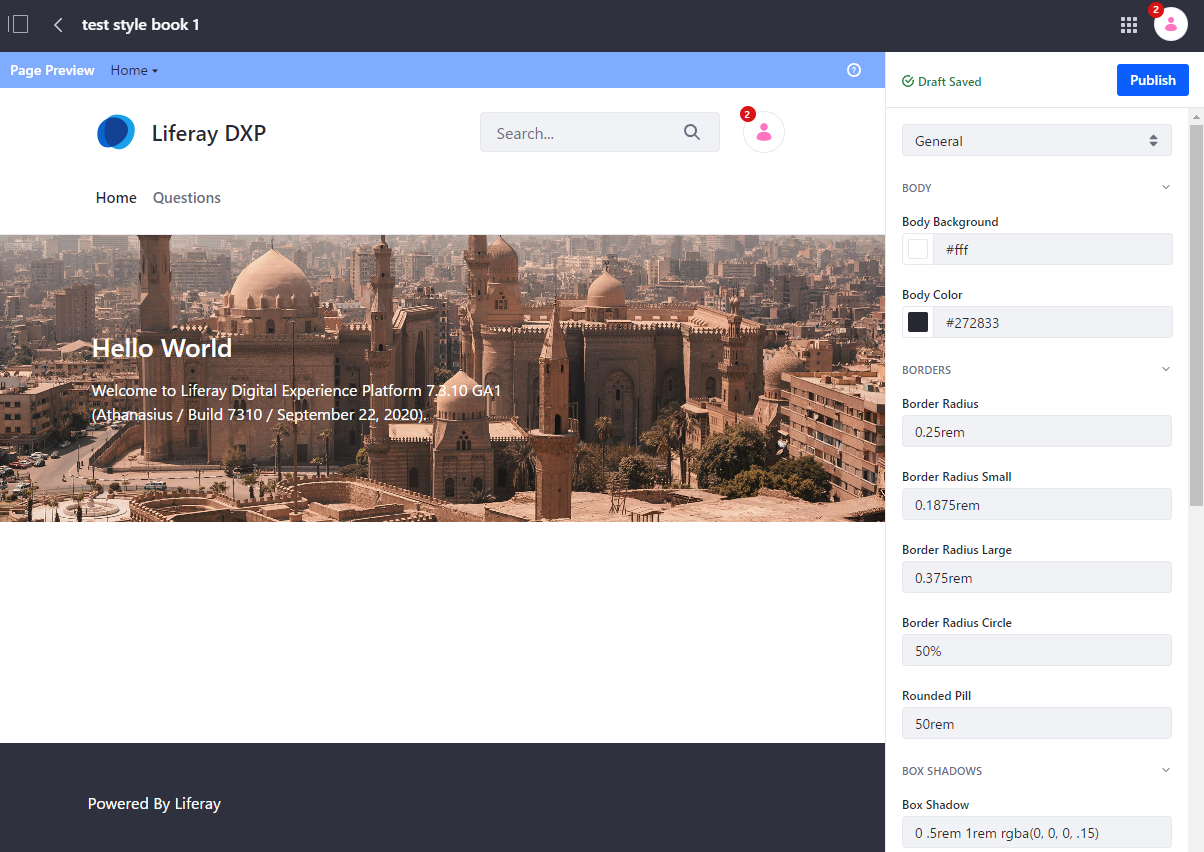Image resolution: width=1204 pixels, height=852 pixels.
Task: Toggle the product menu sidebar icon
Action: [18, 25]
